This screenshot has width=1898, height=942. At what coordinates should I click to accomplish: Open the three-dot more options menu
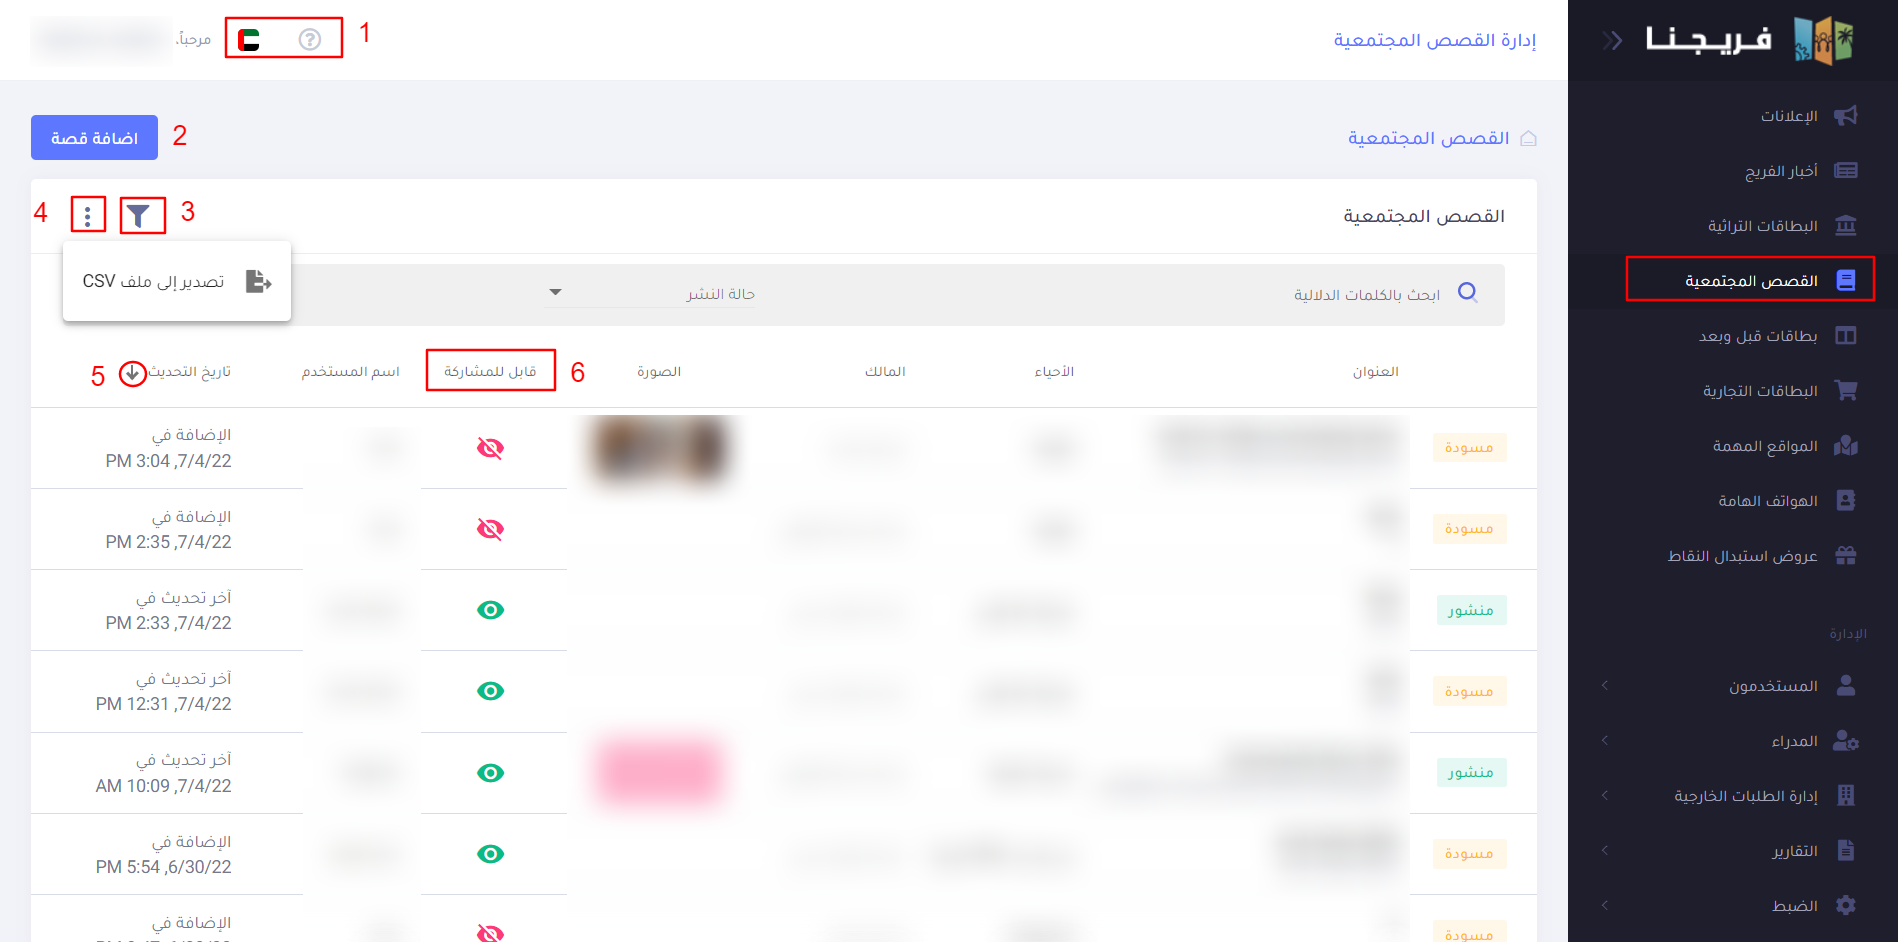coord(88,215)
